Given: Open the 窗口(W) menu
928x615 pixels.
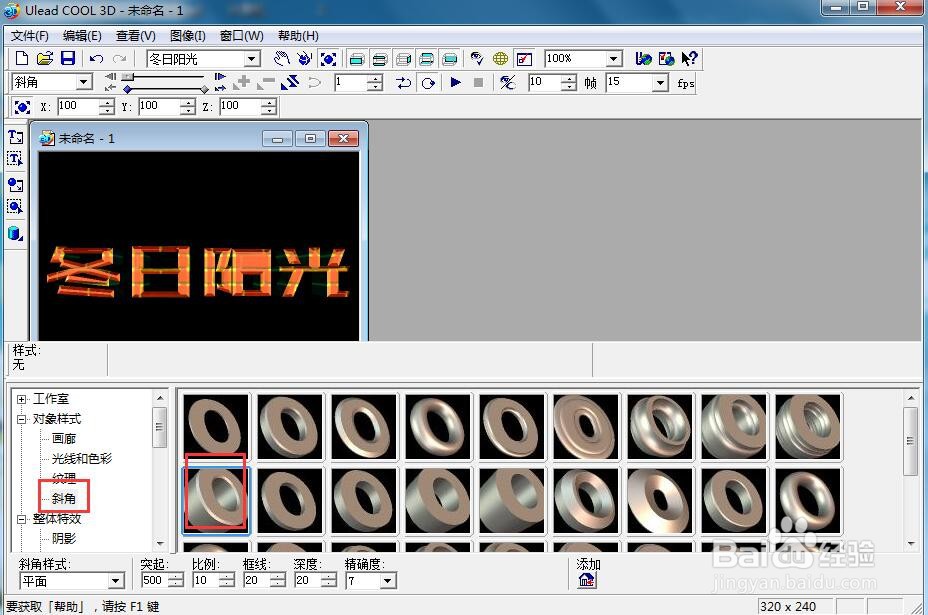Looking at the screenshot, I should (241, 36).
